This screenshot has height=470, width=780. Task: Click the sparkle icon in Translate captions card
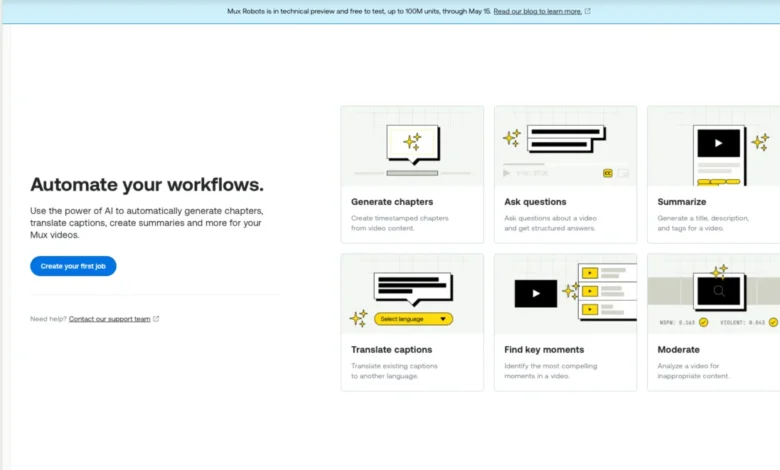coord(358,318)
